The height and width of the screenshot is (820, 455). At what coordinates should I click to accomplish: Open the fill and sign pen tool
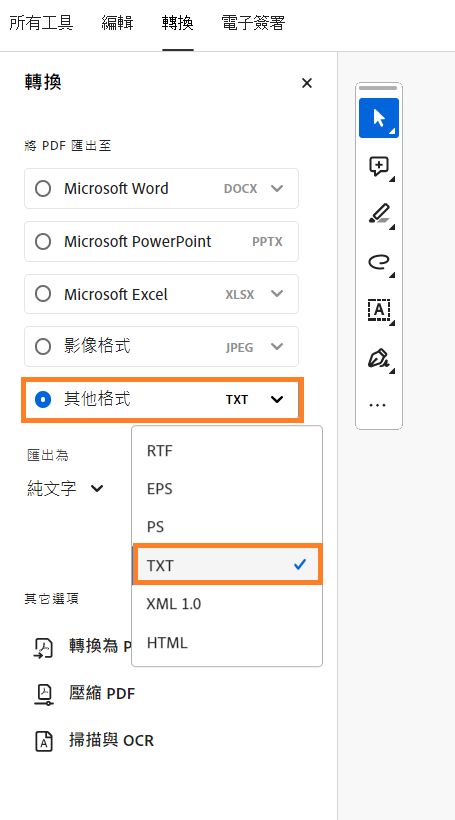pos(379,359)
